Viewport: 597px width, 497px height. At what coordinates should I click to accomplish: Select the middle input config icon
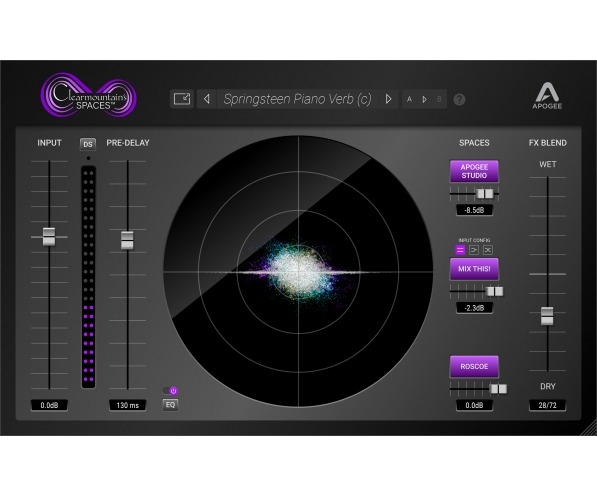click(x=474, y=250)
